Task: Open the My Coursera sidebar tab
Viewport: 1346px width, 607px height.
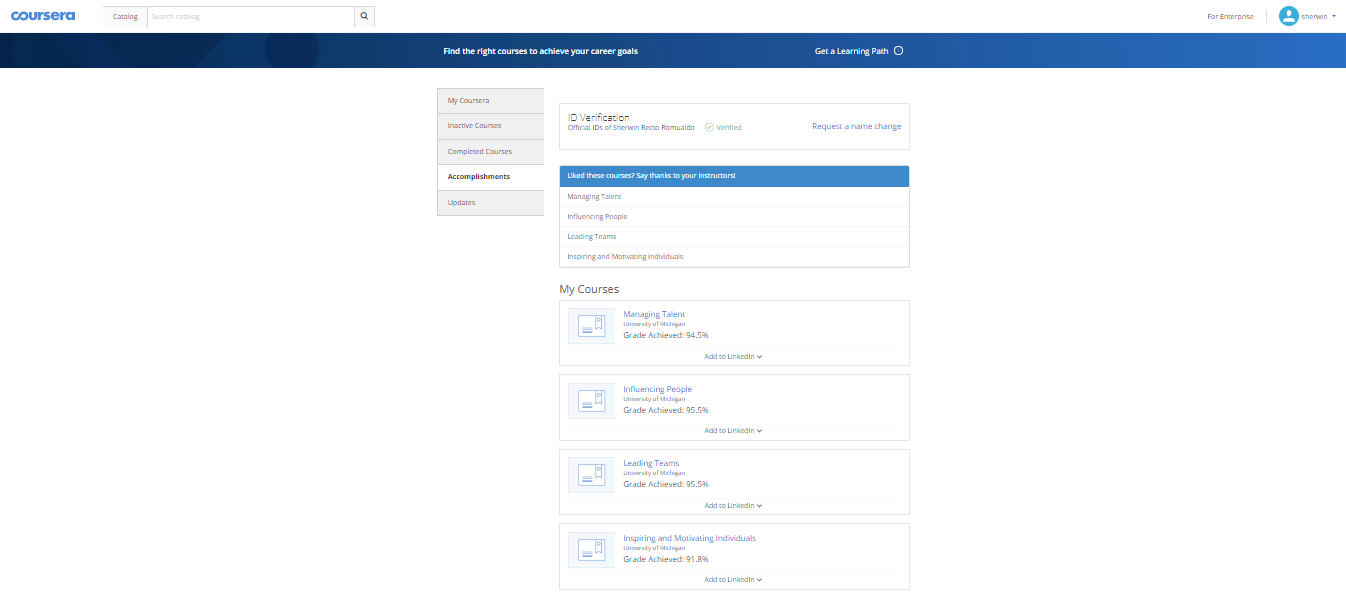Action: point(490,101)
